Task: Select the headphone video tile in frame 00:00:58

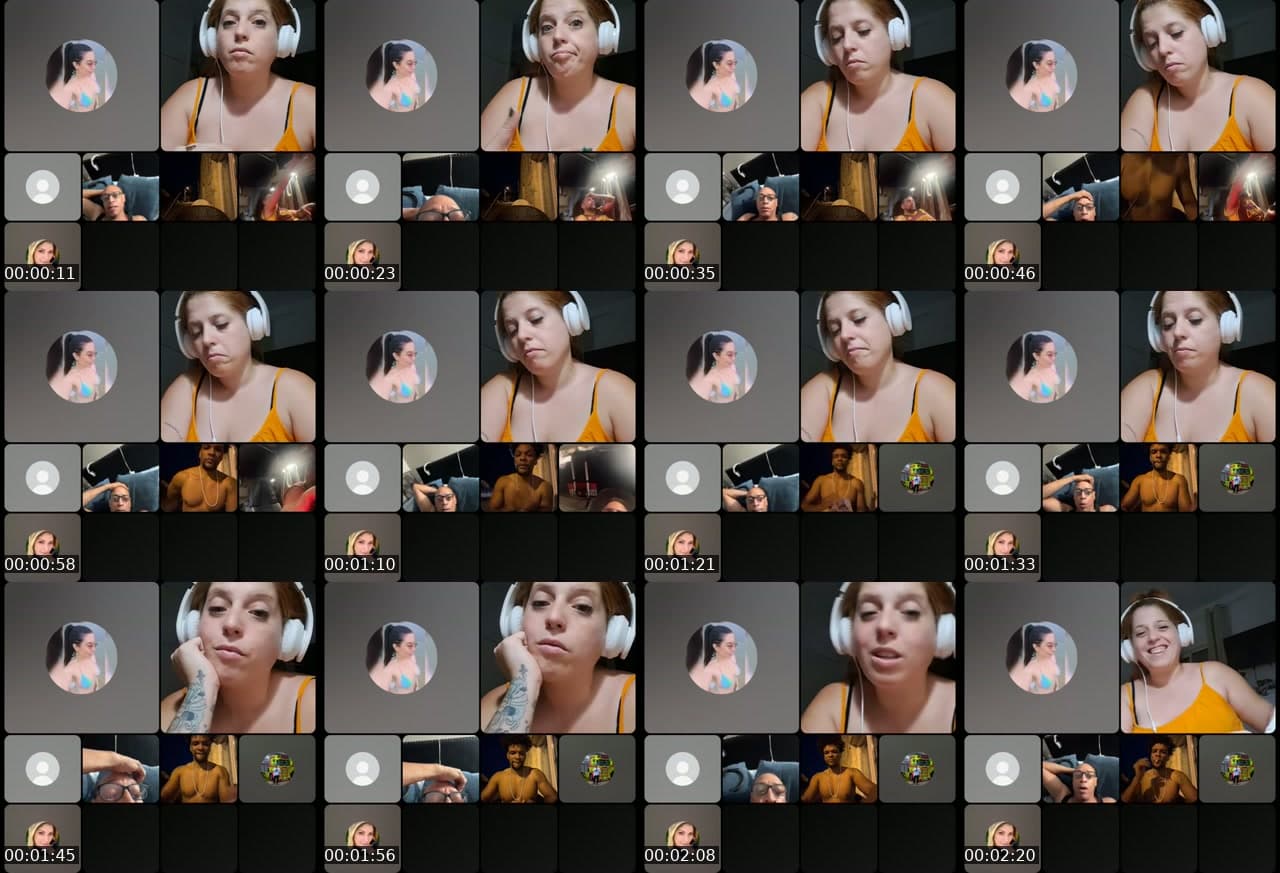Action: pos(238,366)
